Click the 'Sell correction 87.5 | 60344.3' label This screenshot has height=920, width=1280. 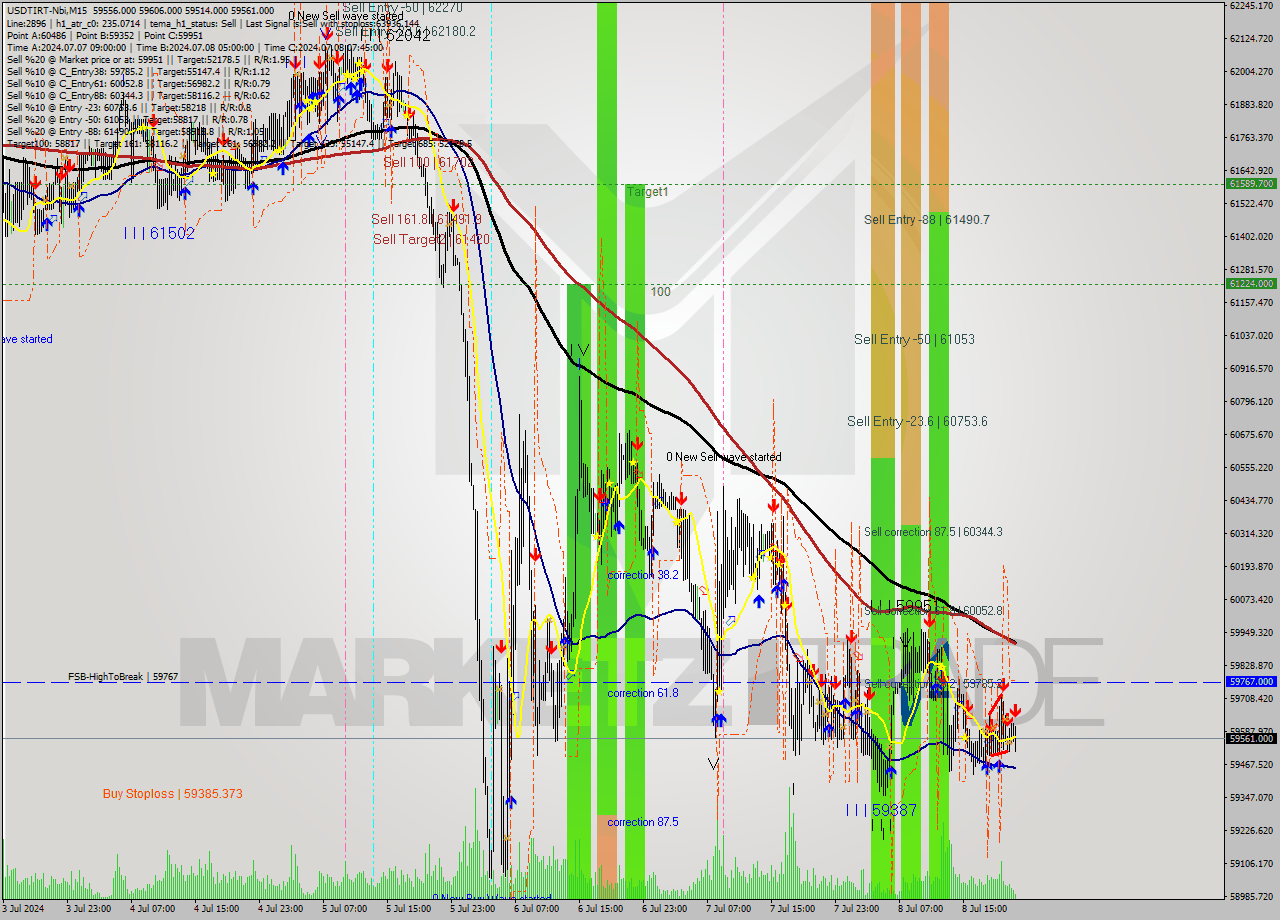click(933, 532)
